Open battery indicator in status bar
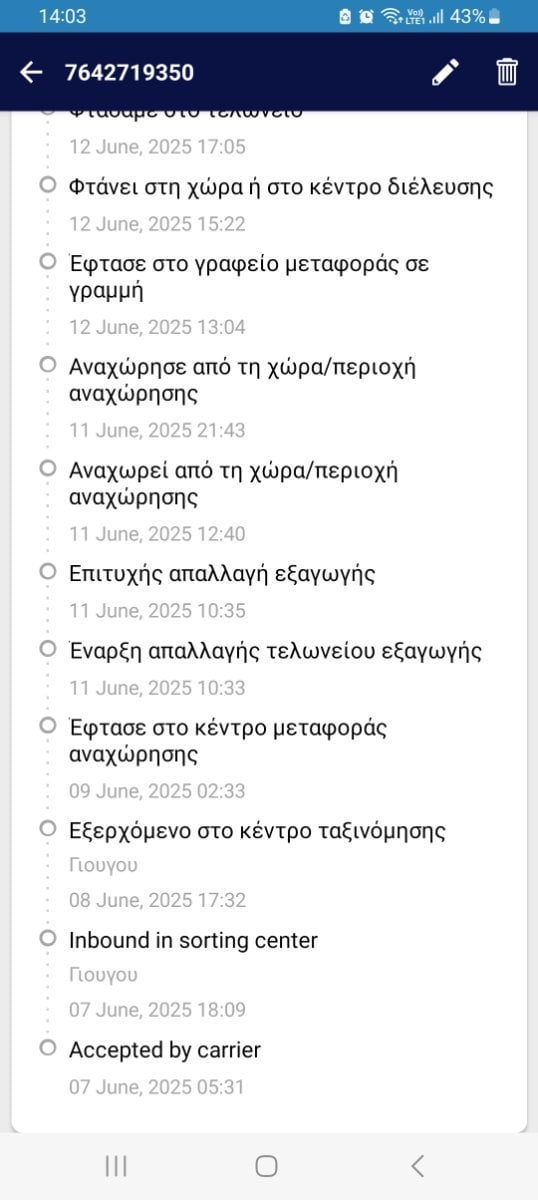 click(495, 16)
